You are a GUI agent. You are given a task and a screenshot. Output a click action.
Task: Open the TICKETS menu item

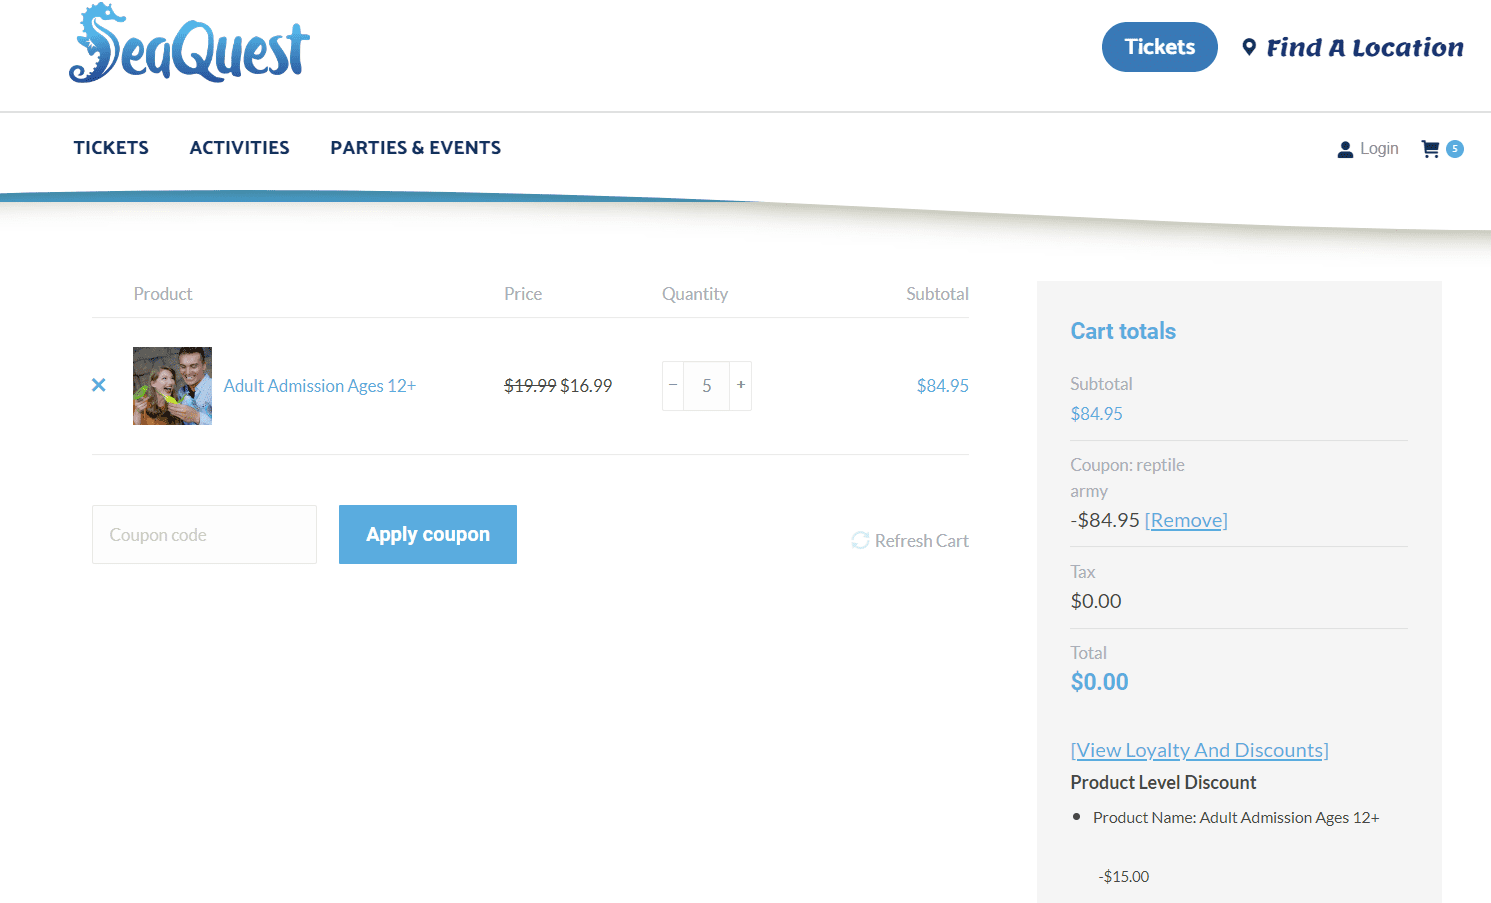tap(111, 148)
